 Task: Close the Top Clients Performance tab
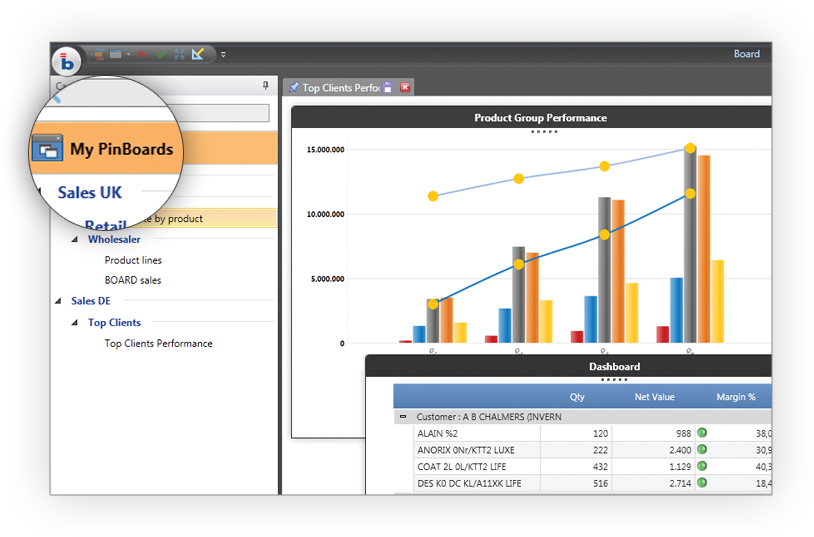(x=405, y=88)
